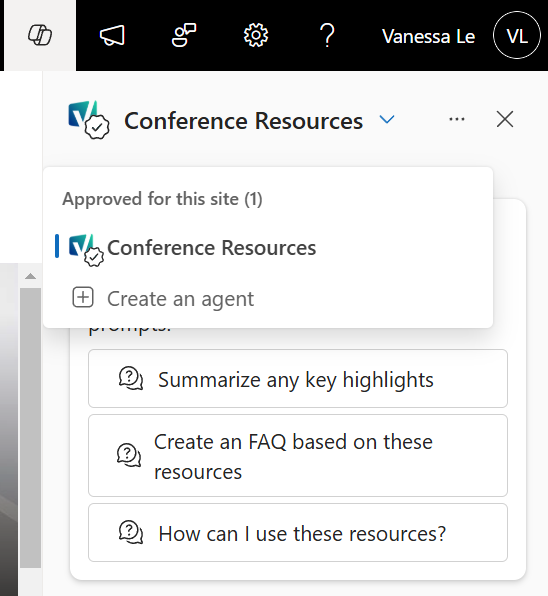Open the Copilot icon in header

[40, 35]
